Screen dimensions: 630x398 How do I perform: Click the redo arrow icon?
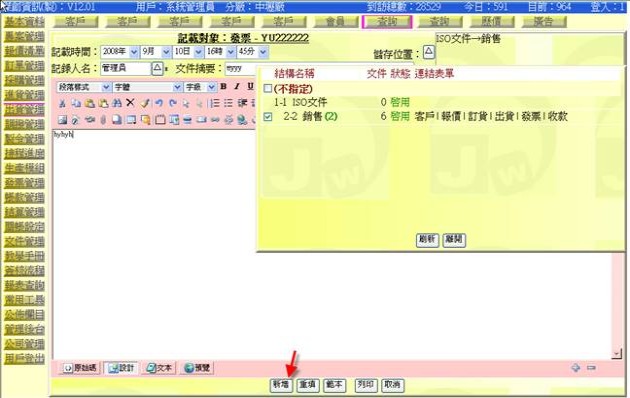pyautogui.click(x=173, y=103)
